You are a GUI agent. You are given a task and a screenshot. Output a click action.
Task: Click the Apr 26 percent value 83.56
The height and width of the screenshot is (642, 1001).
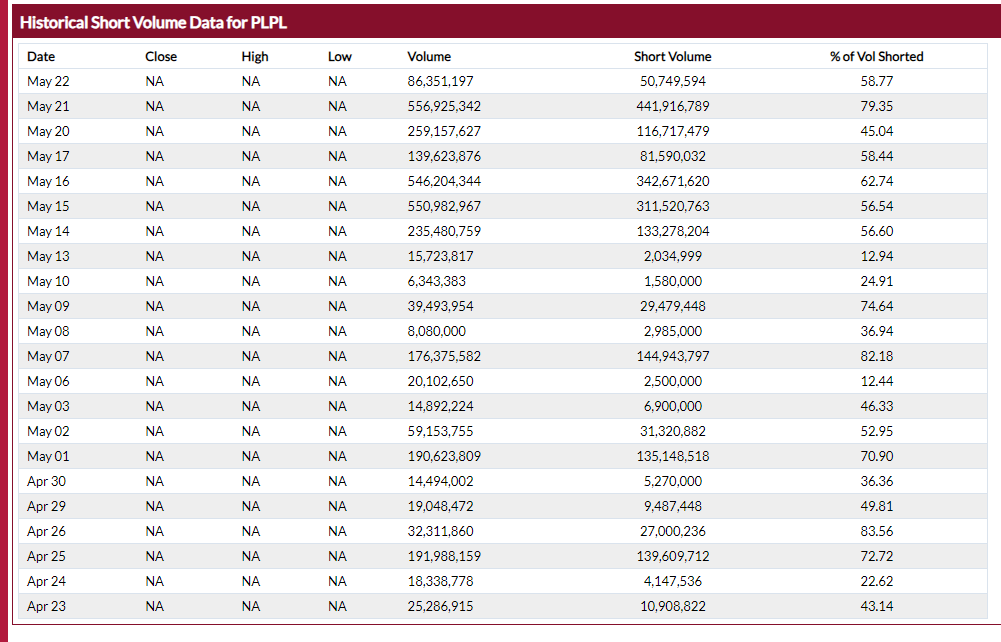point(877,531)
